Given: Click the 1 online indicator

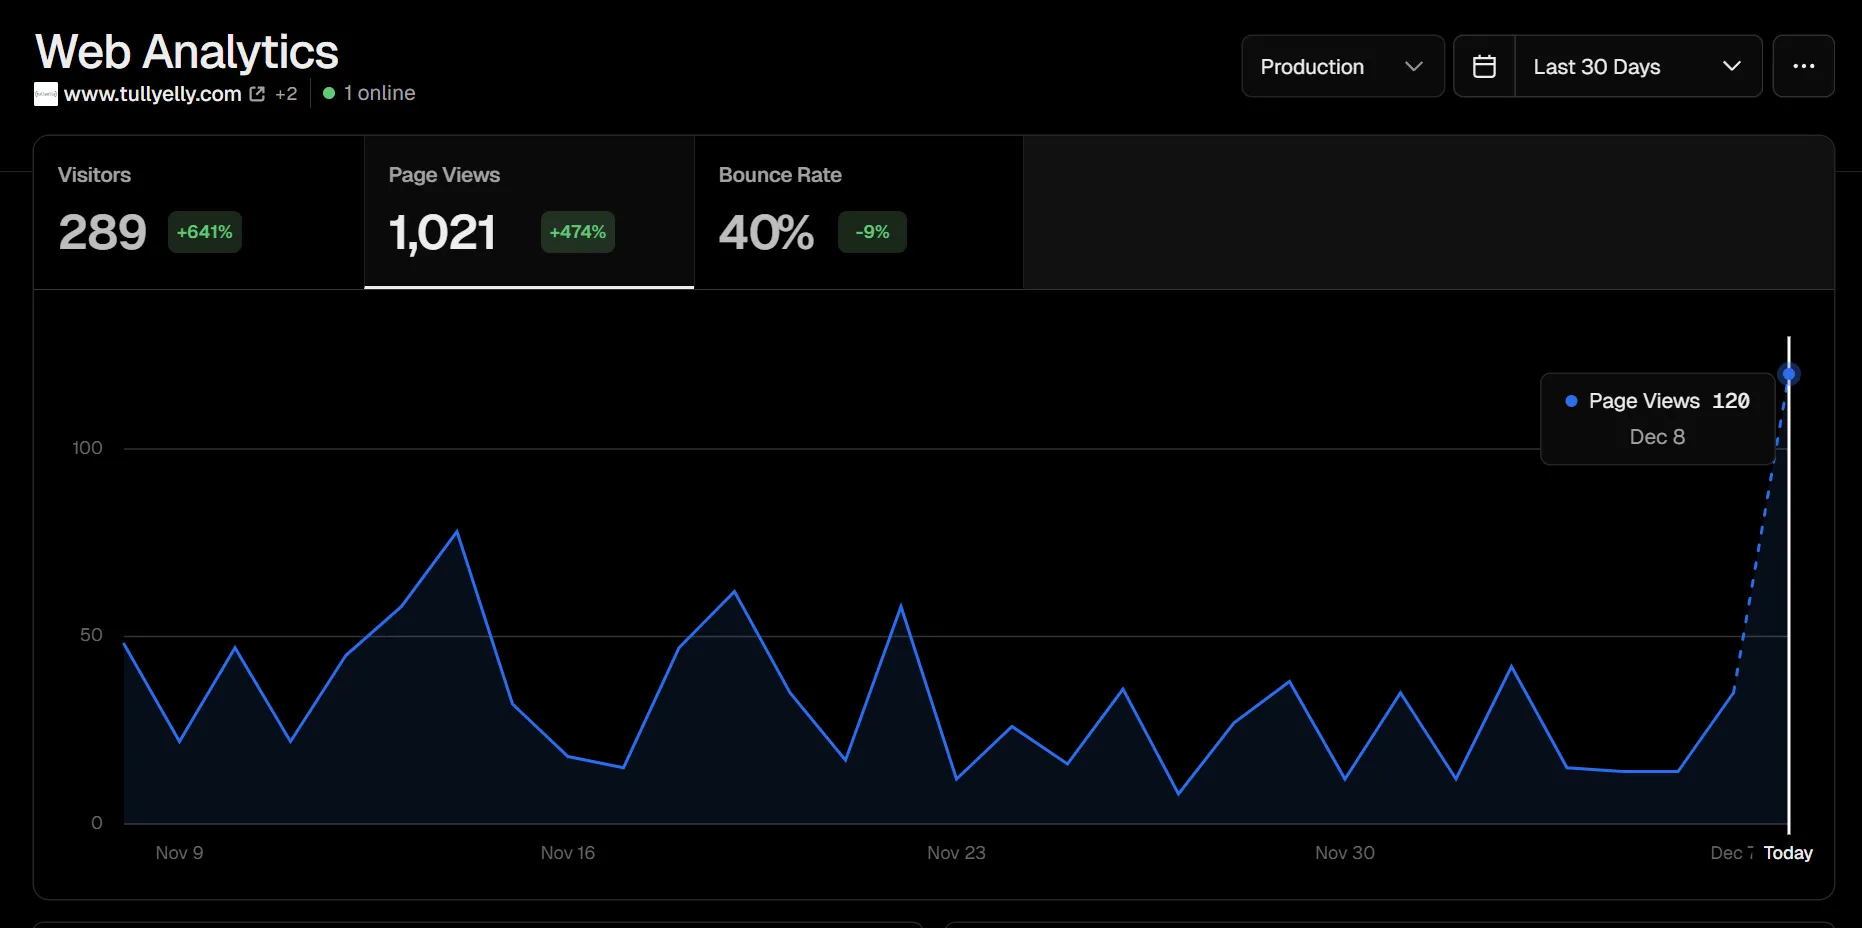Looking at the screenshot, I should pos(369,93).
